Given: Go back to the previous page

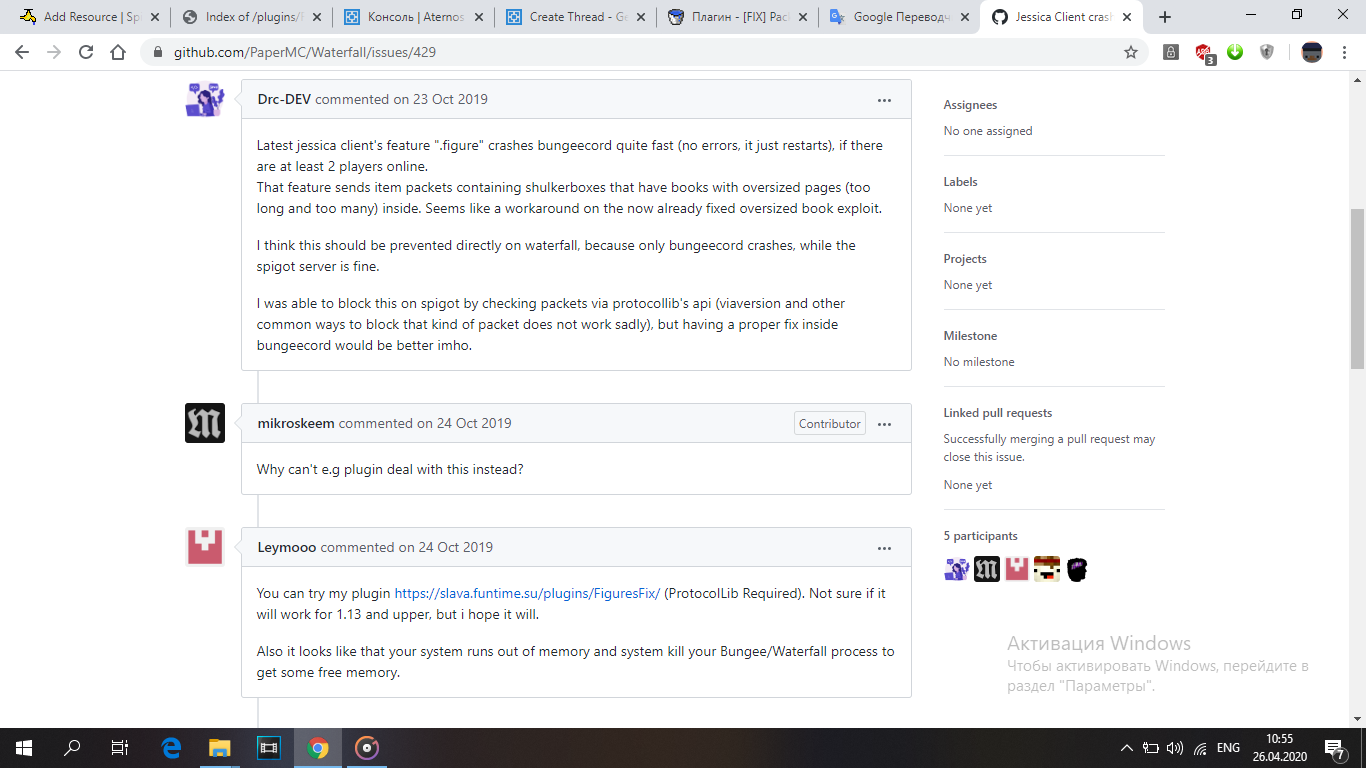Looking at the screenshot, I should pyautogui.click(x=22, y=52).
